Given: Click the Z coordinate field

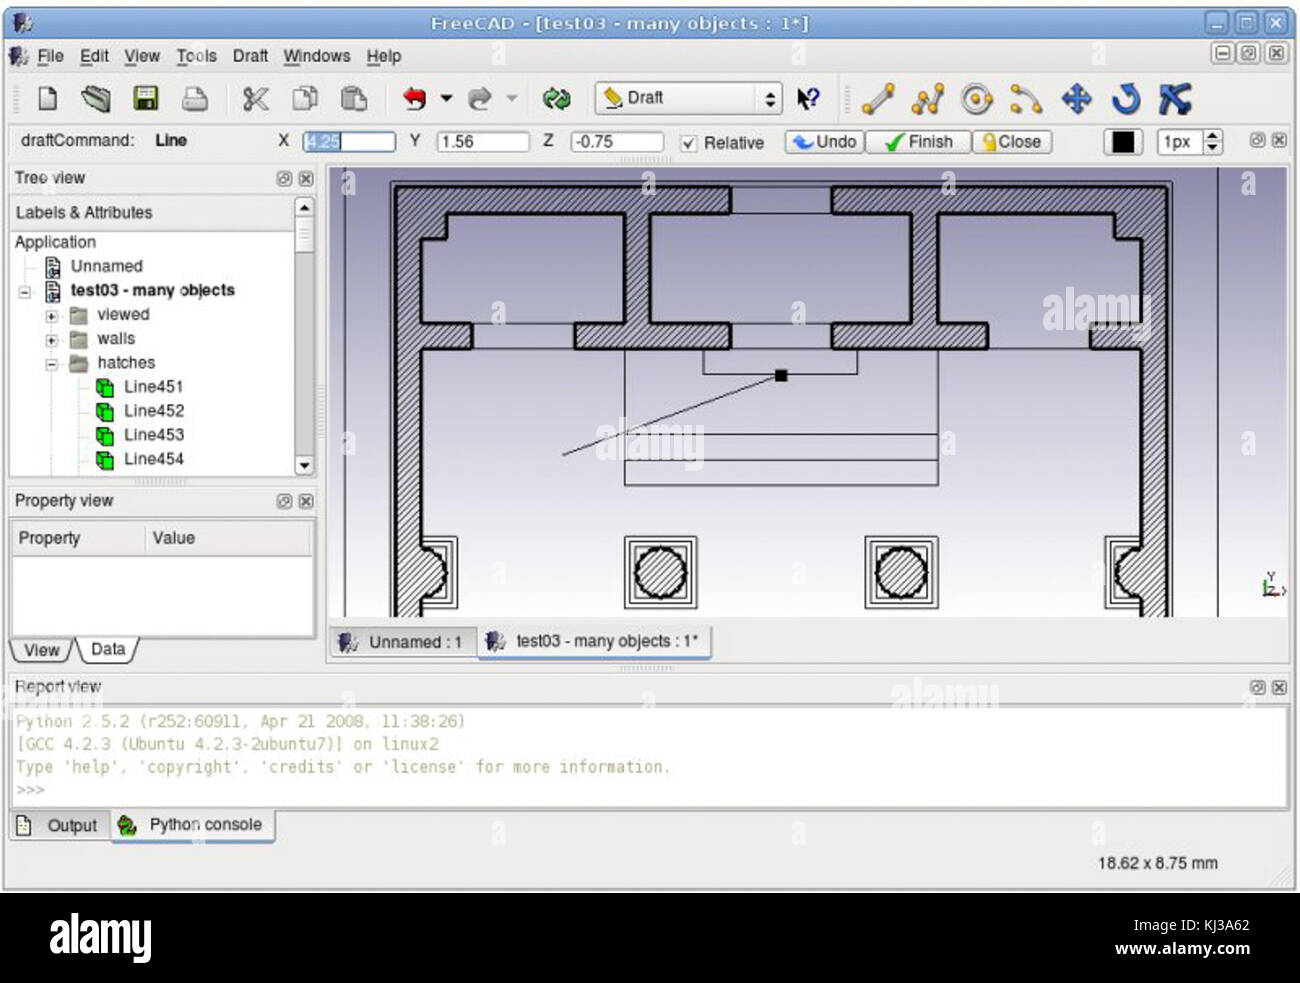Looking at the screenshot, I should [x=617, y=142].
